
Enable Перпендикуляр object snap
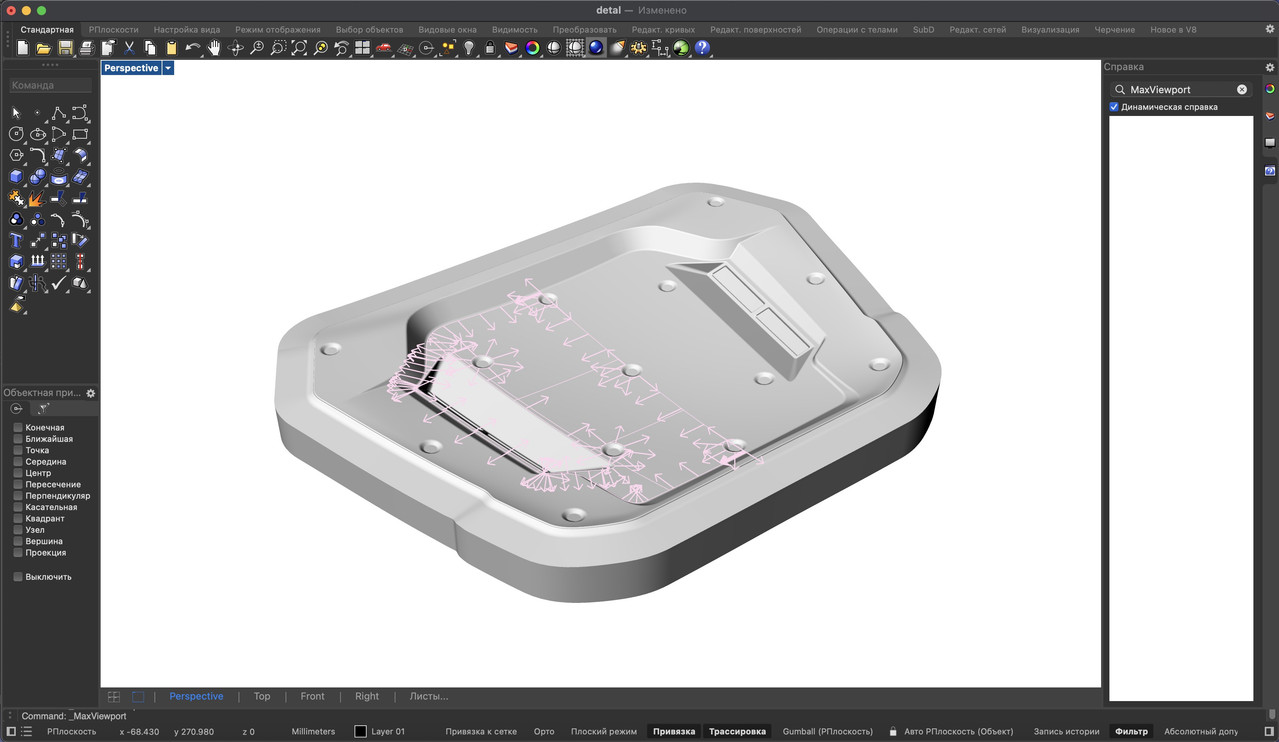(18, 496)
